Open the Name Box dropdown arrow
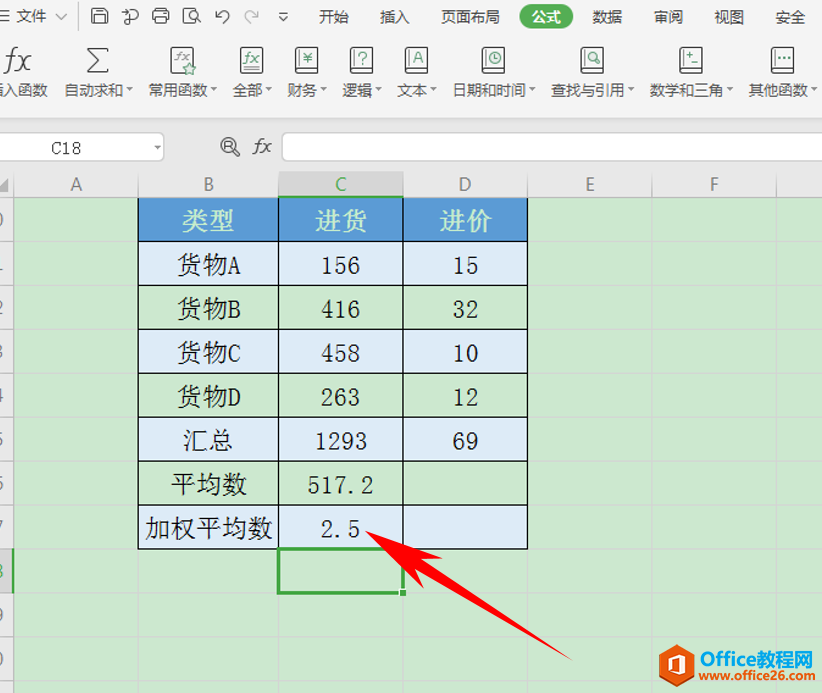The image size is (822, 693). click(157, 148)
